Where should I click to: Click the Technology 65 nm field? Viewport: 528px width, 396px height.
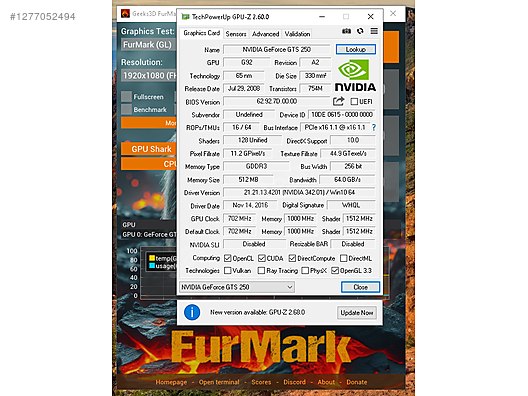tap(244, 76)
